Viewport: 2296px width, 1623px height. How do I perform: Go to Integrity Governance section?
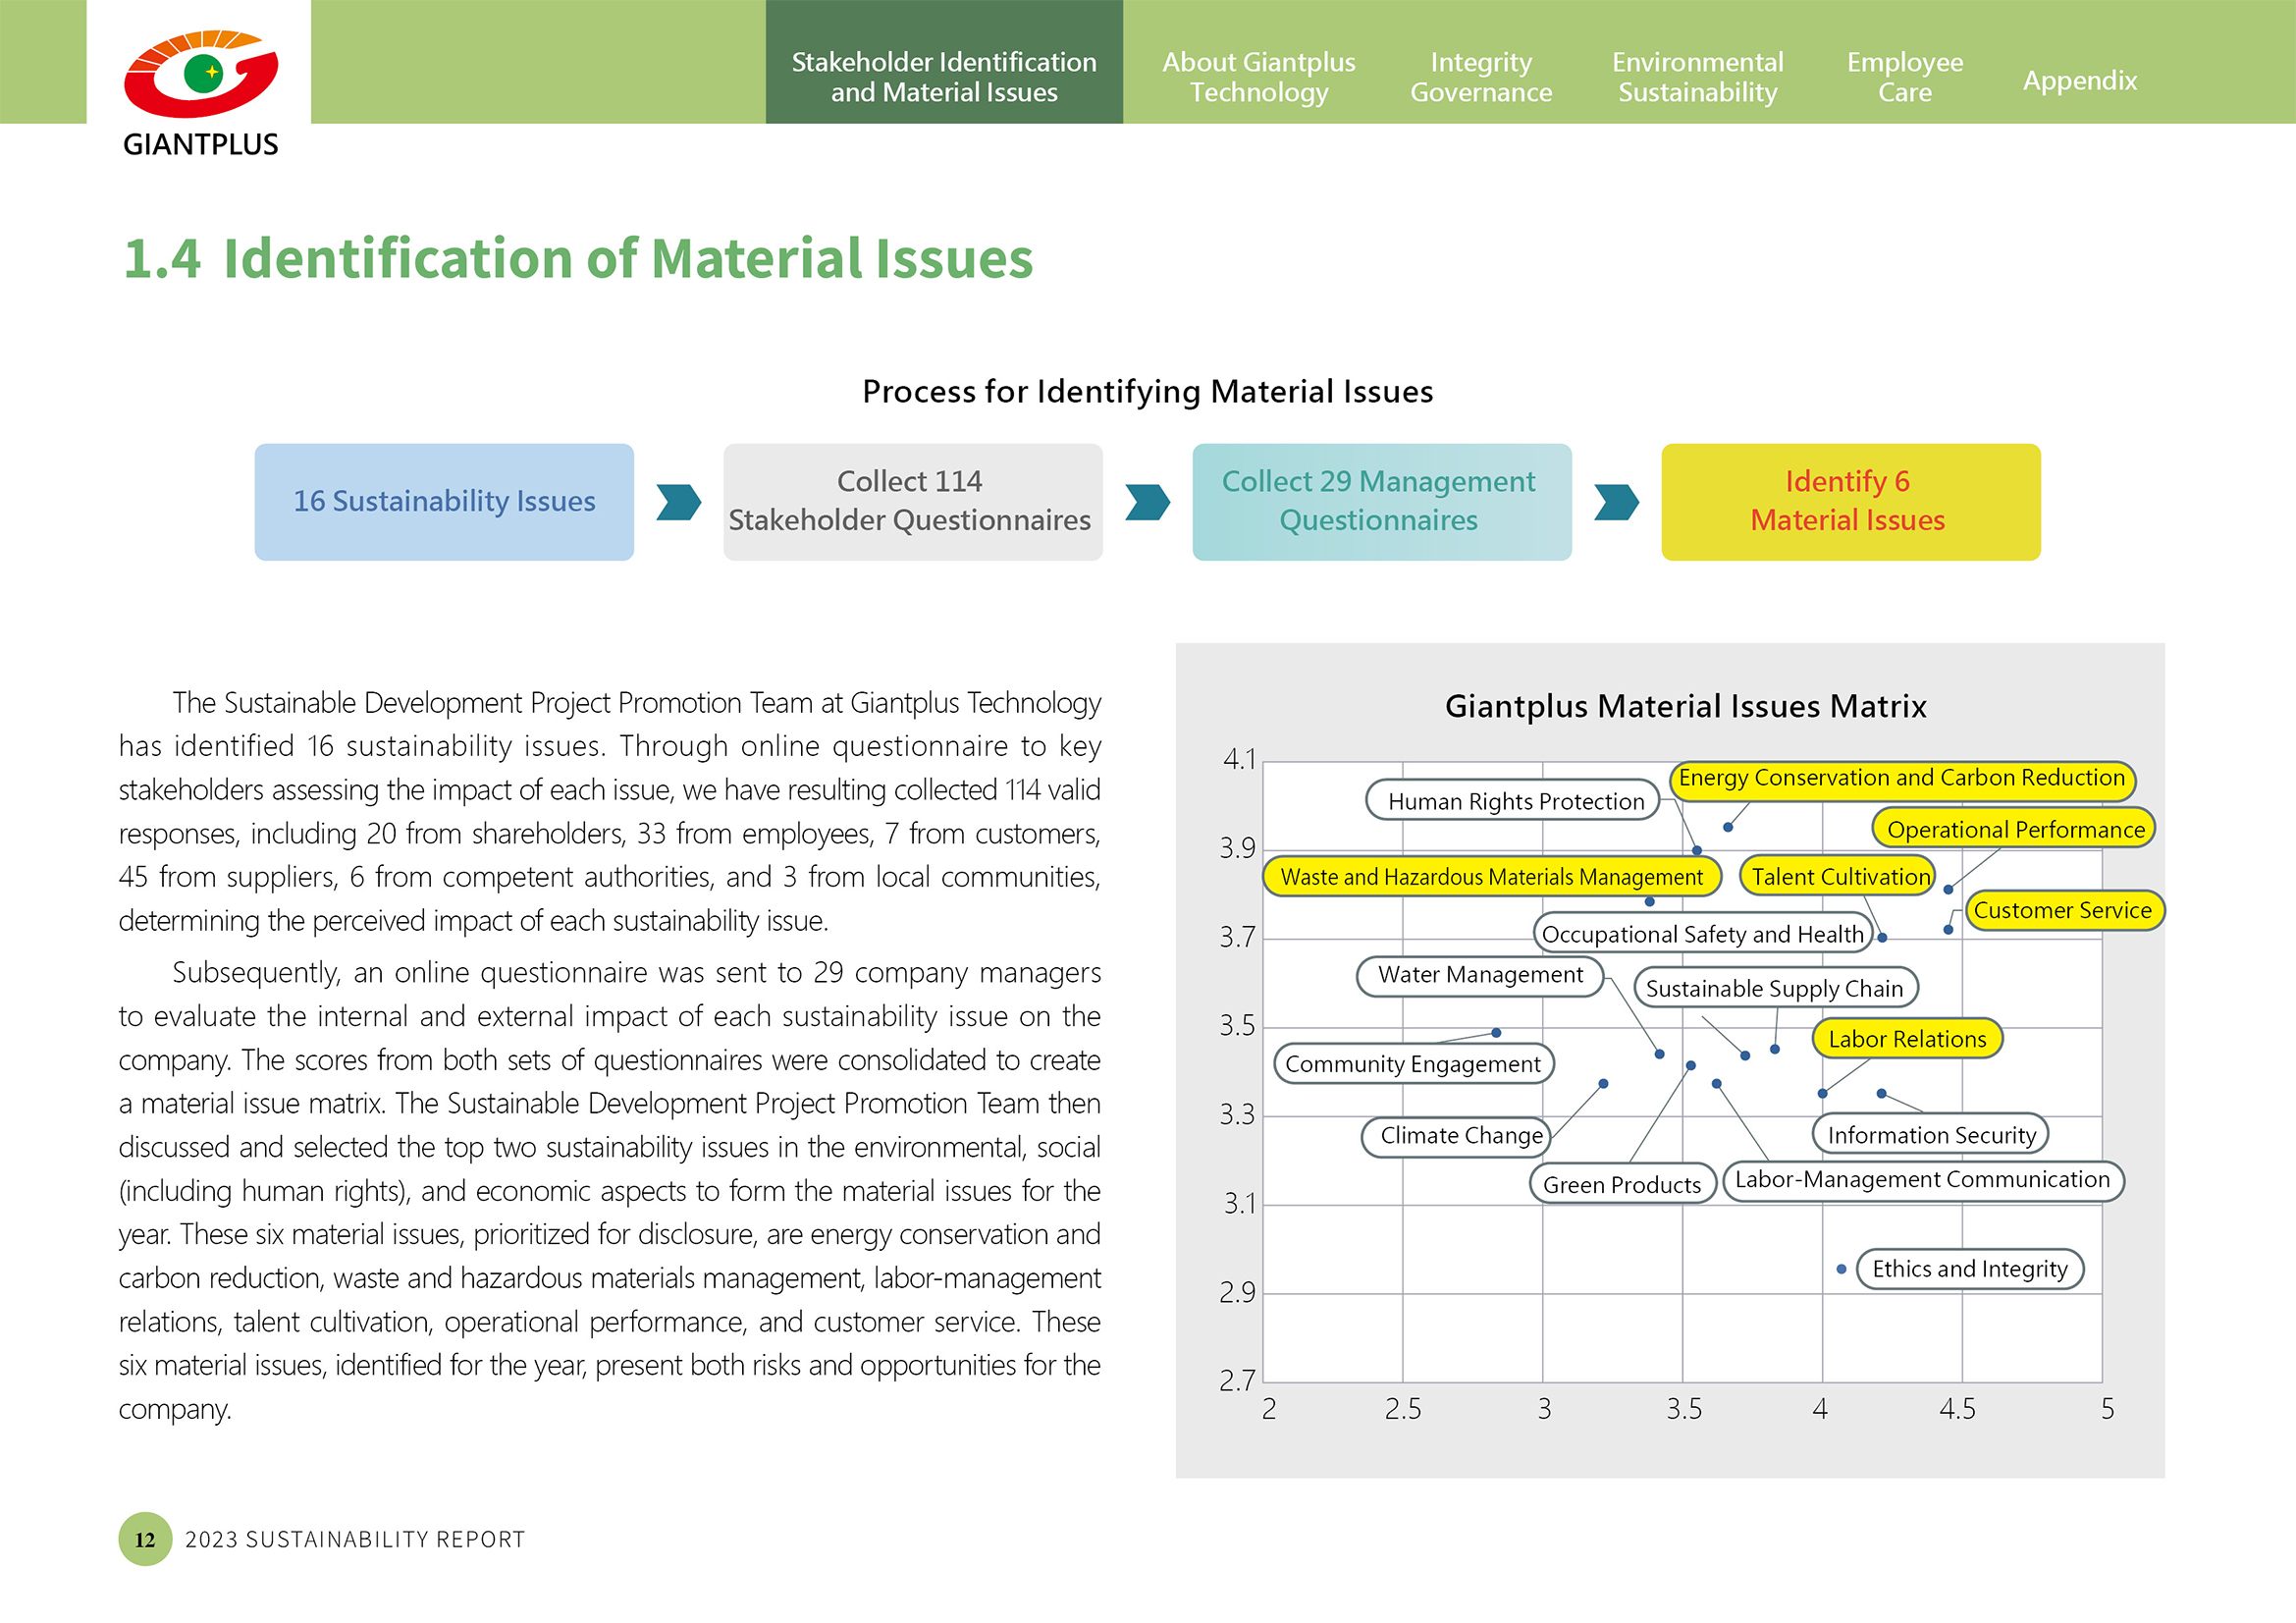click(x=1481, y=77)
